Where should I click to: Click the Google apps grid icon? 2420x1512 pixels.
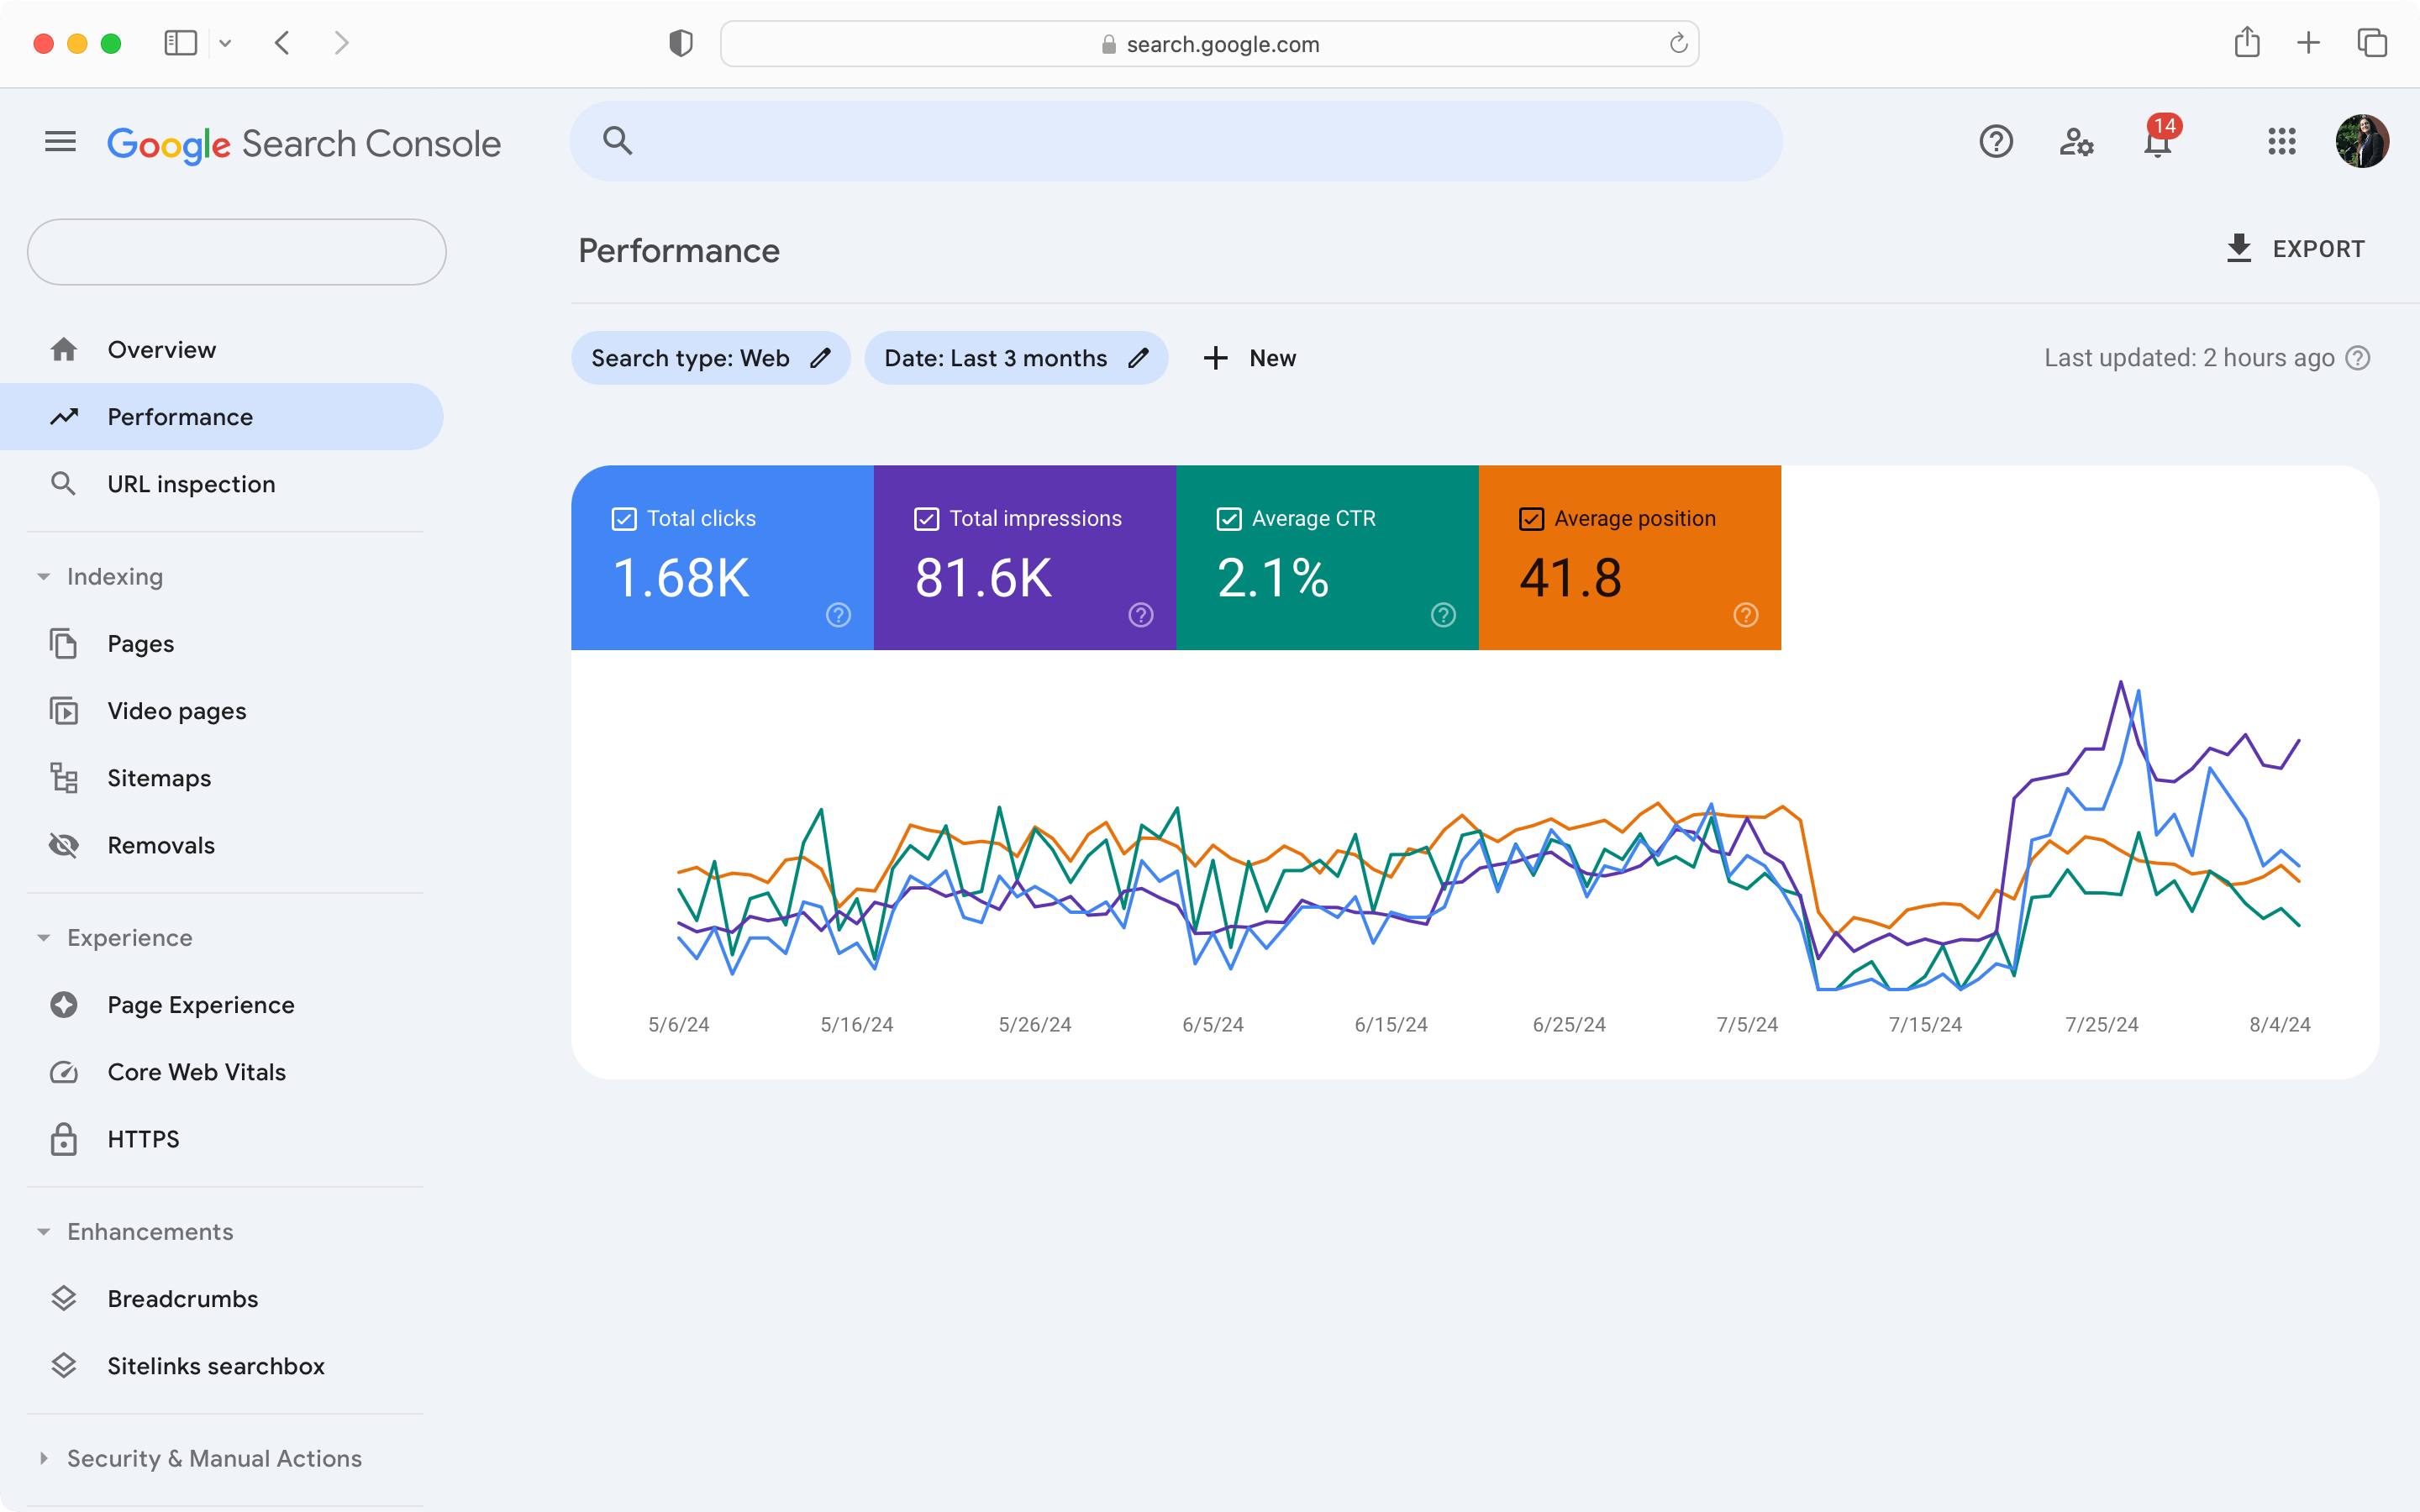2281,141
